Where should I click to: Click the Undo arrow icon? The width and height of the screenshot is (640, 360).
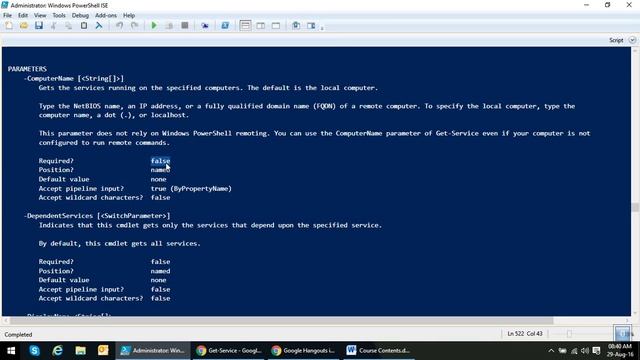(x=119, y=25)
